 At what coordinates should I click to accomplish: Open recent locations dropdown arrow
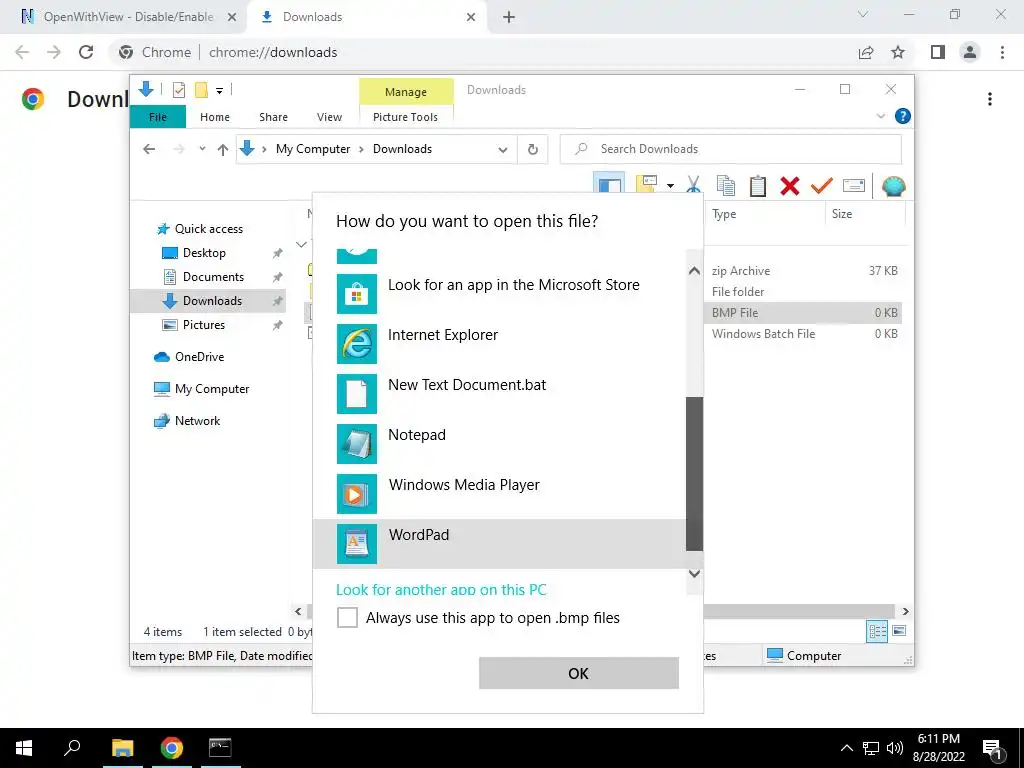202,149
